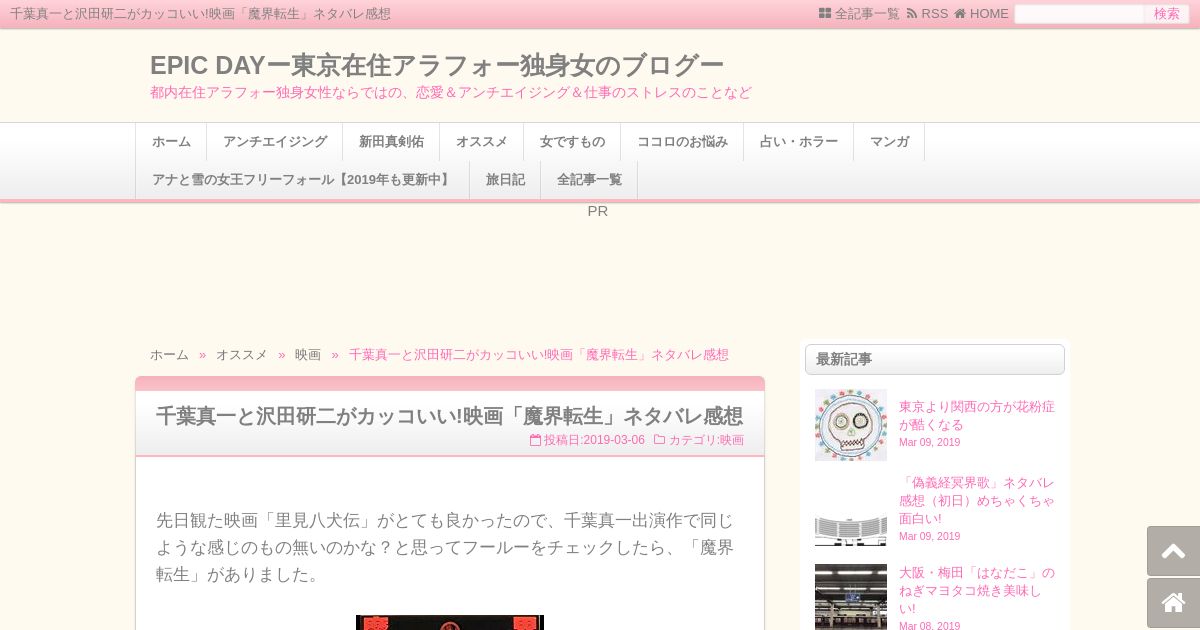1200x630 pixels.
Task: Click the 魔界転生 movie poster image
Action: [450, 622]
